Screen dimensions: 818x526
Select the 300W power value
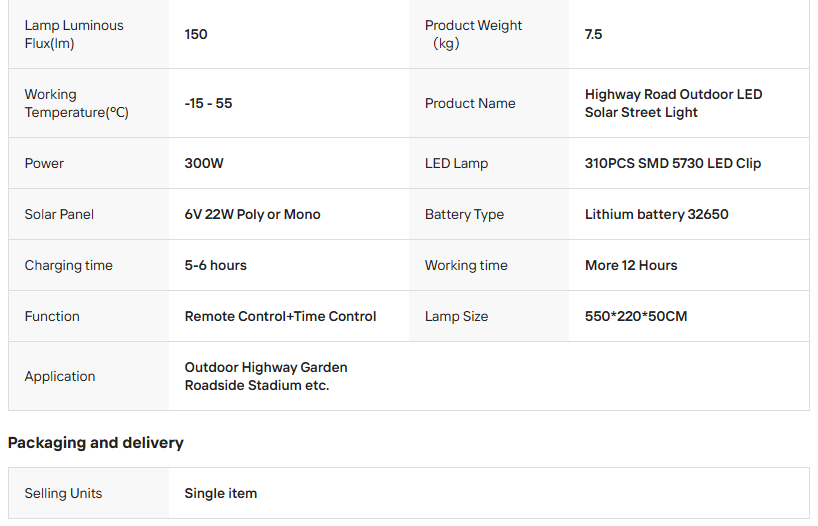204,163
